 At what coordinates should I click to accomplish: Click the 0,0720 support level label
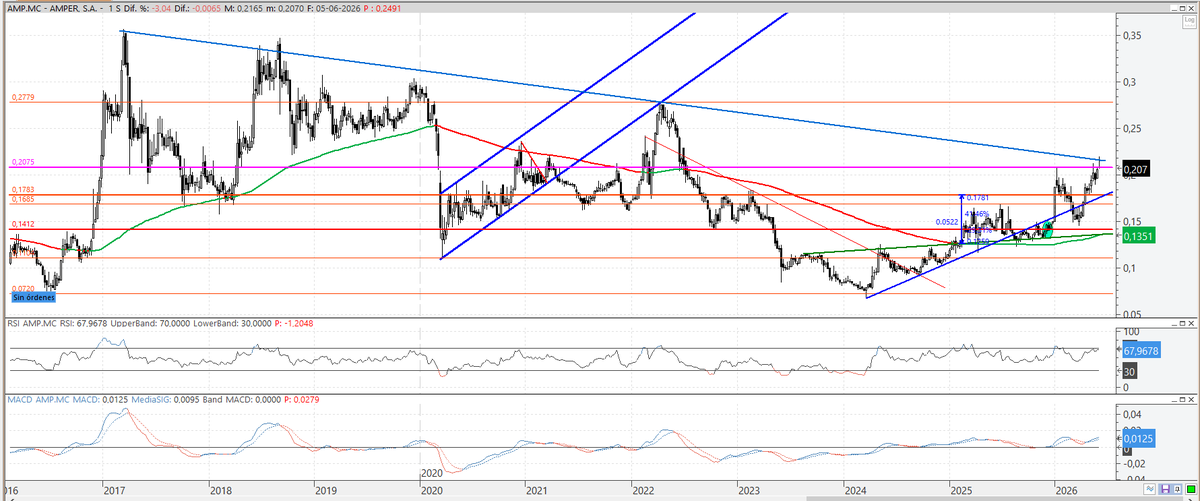pyautogui.click(x=24, y=288)
